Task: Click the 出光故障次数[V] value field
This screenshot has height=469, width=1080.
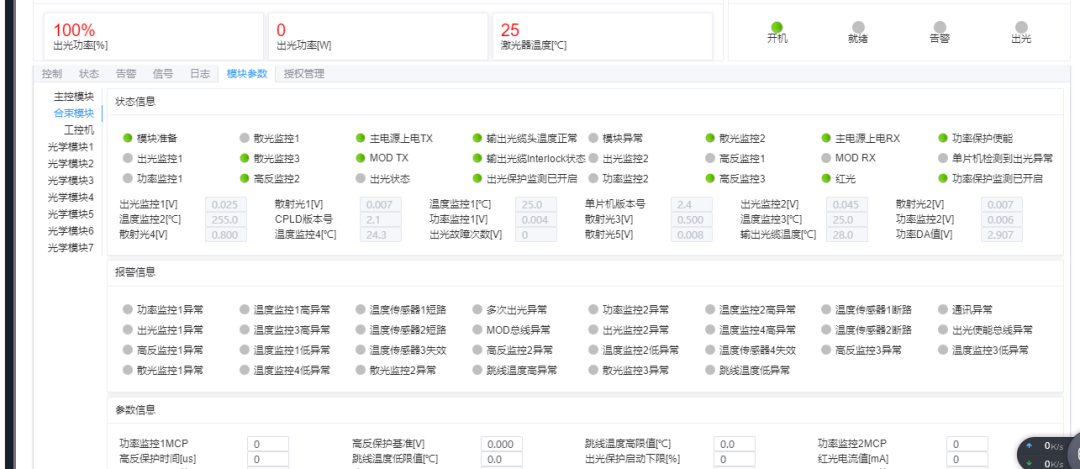Action: coord(536,235)
